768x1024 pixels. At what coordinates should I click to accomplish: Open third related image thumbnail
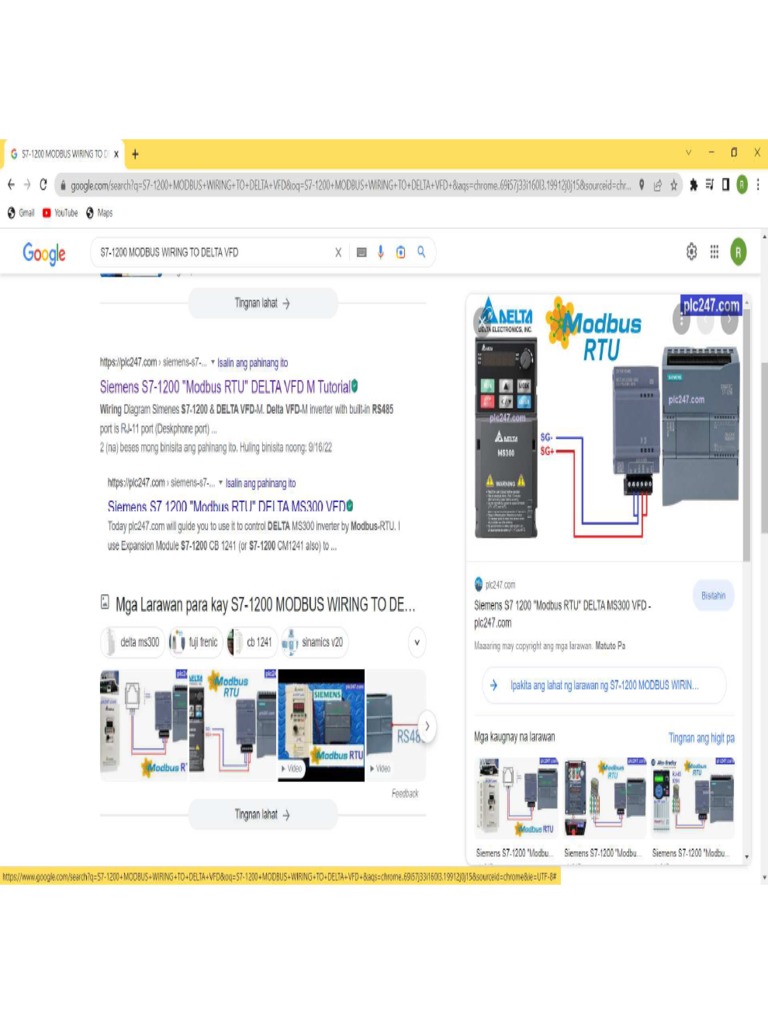[x=692, y=797]
